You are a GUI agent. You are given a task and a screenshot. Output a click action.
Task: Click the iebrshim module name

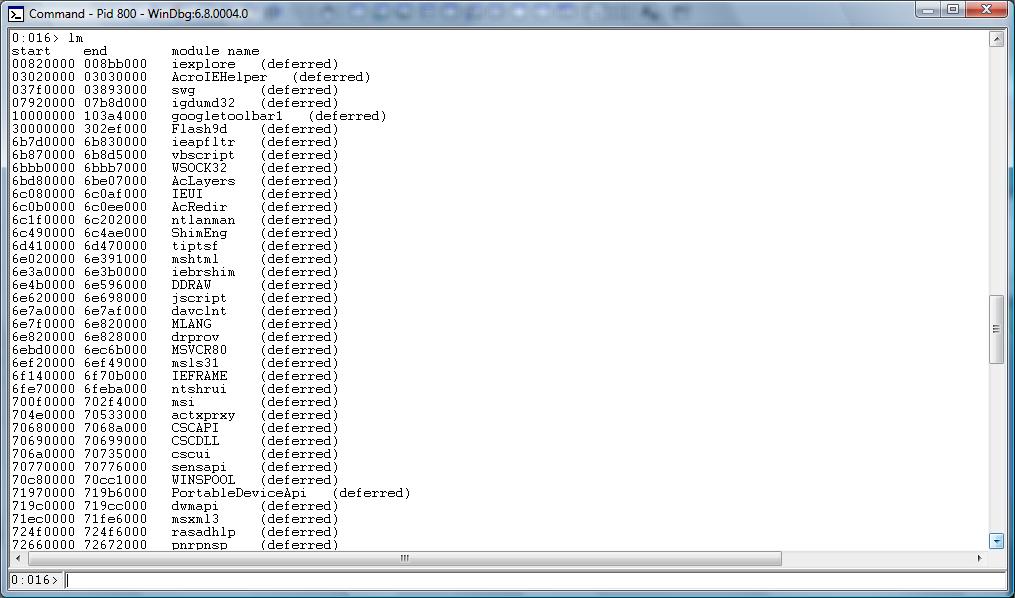pos(203,272)
